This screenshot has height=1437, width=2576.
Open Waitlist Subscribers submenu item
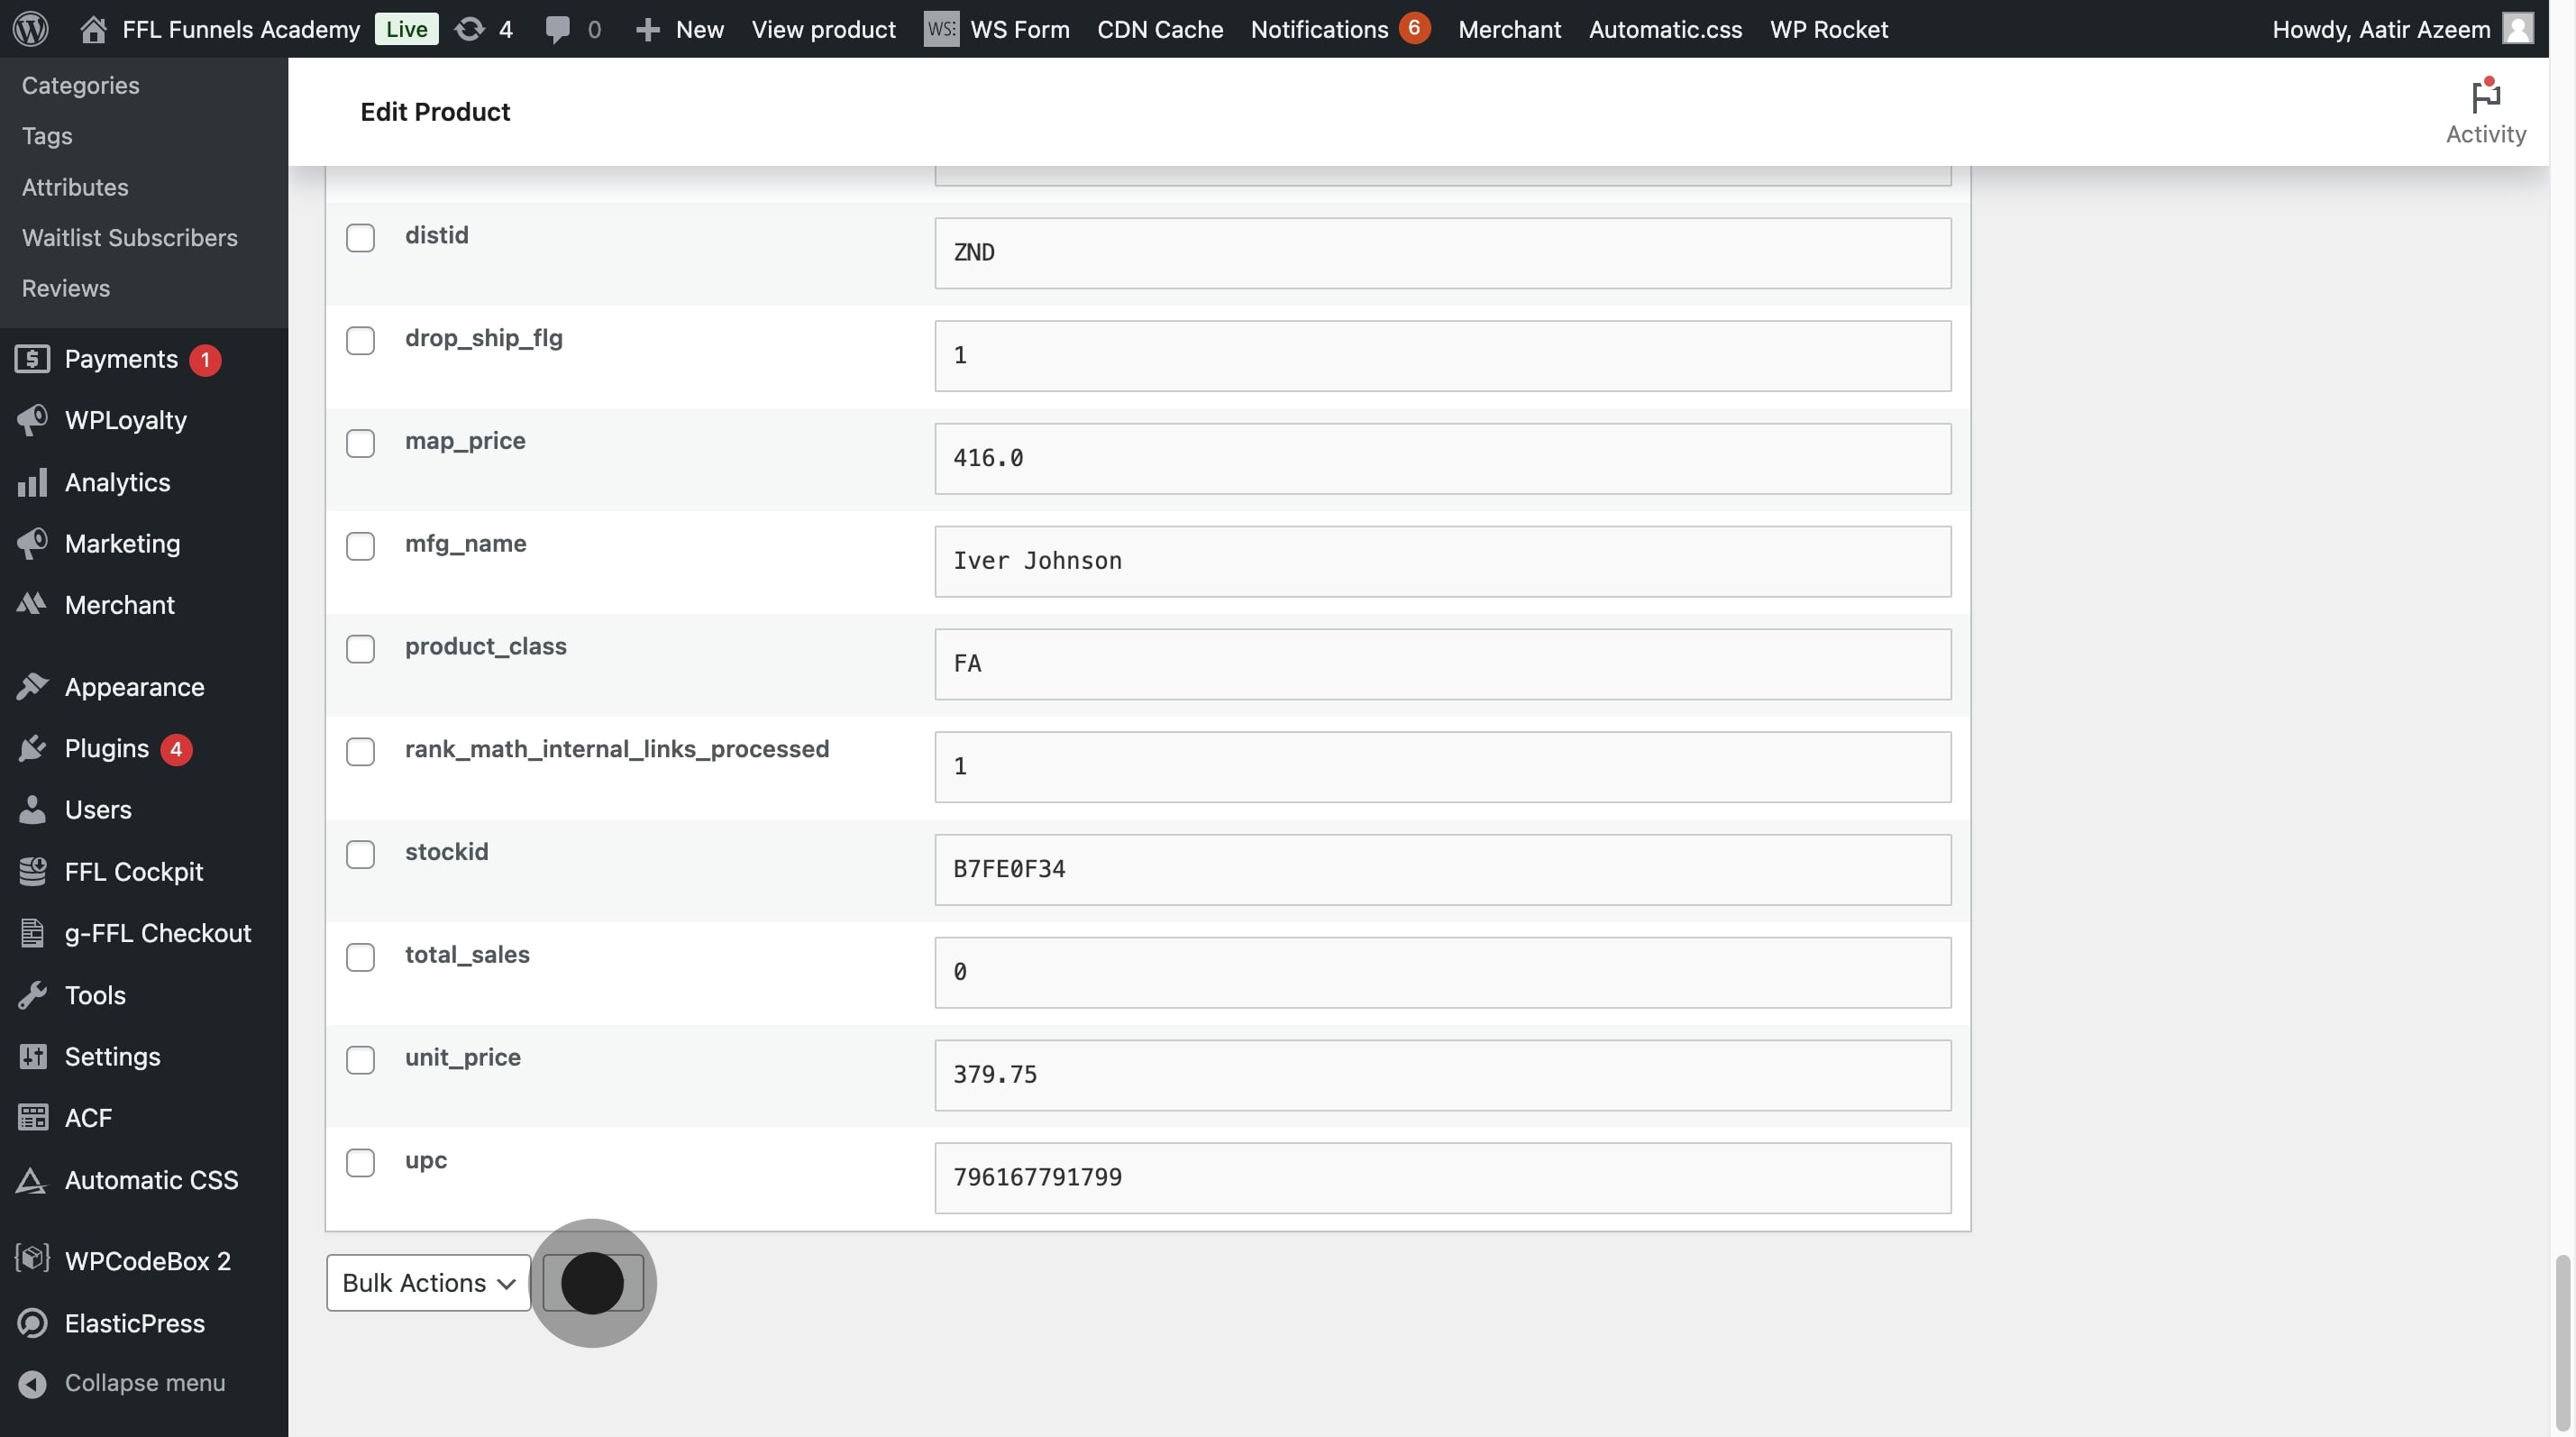[x=130, y=237]
